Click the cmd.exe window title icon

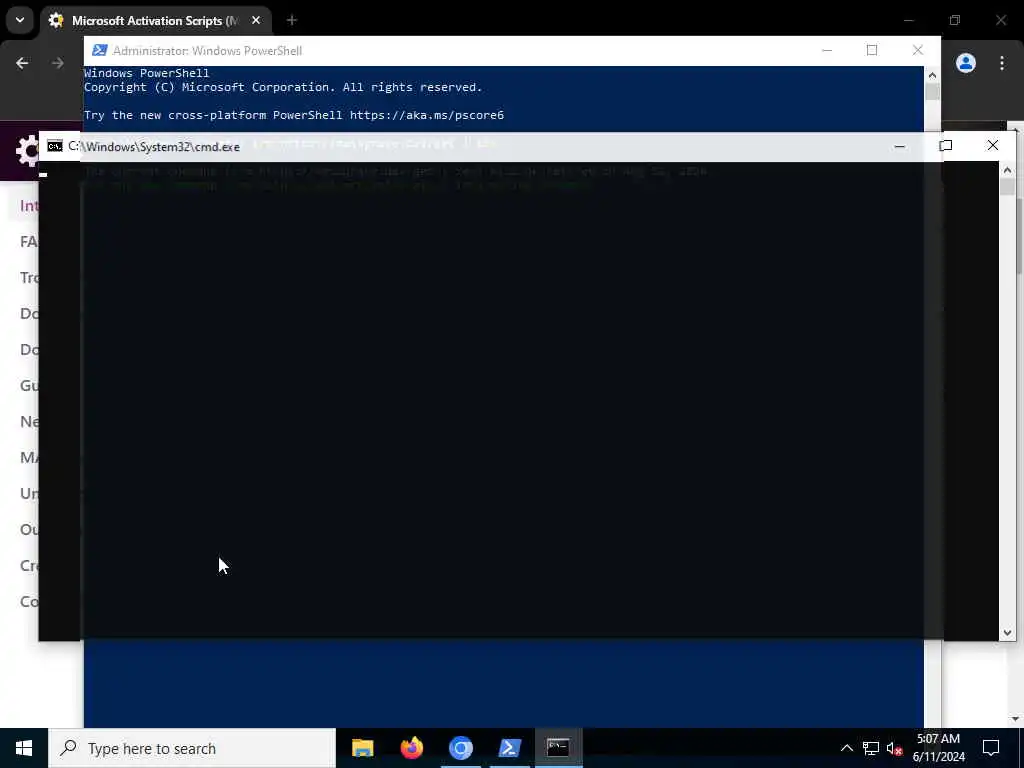[x=55, y=146]
